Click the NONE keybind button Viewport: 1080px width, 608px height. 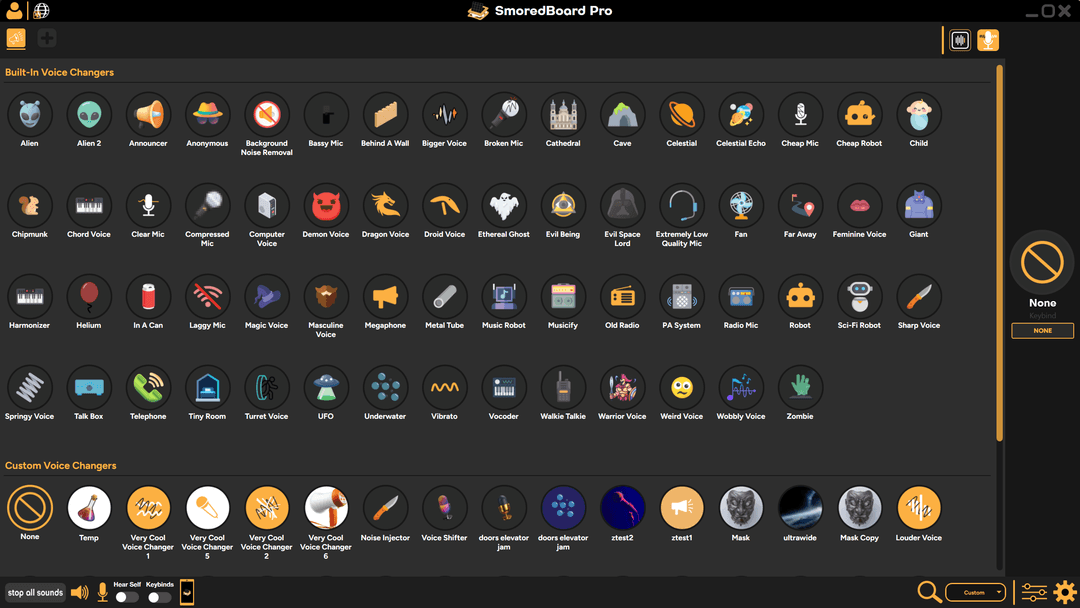pyautogui.click(x=1042, y=331)
